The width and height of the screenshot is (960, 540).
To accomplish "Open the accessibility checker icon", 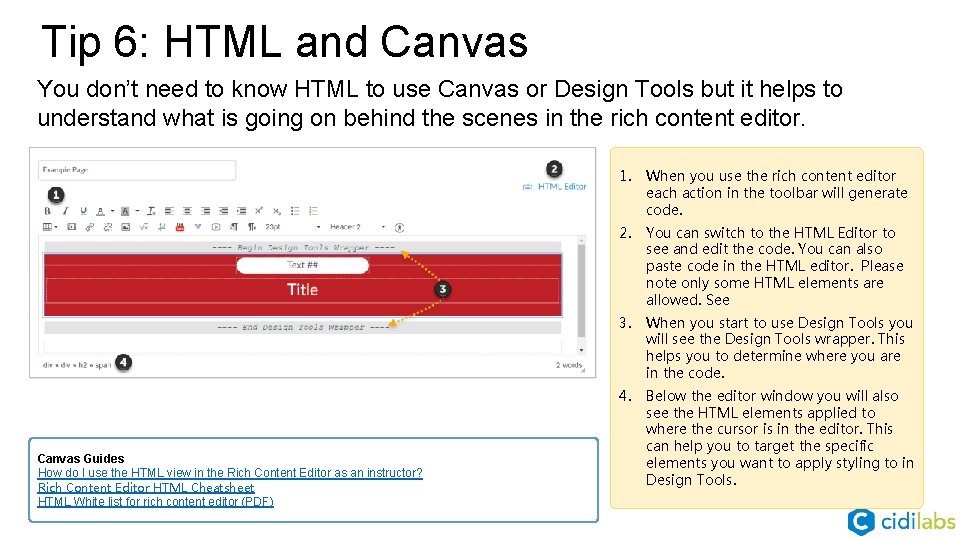I will [399, 228].
